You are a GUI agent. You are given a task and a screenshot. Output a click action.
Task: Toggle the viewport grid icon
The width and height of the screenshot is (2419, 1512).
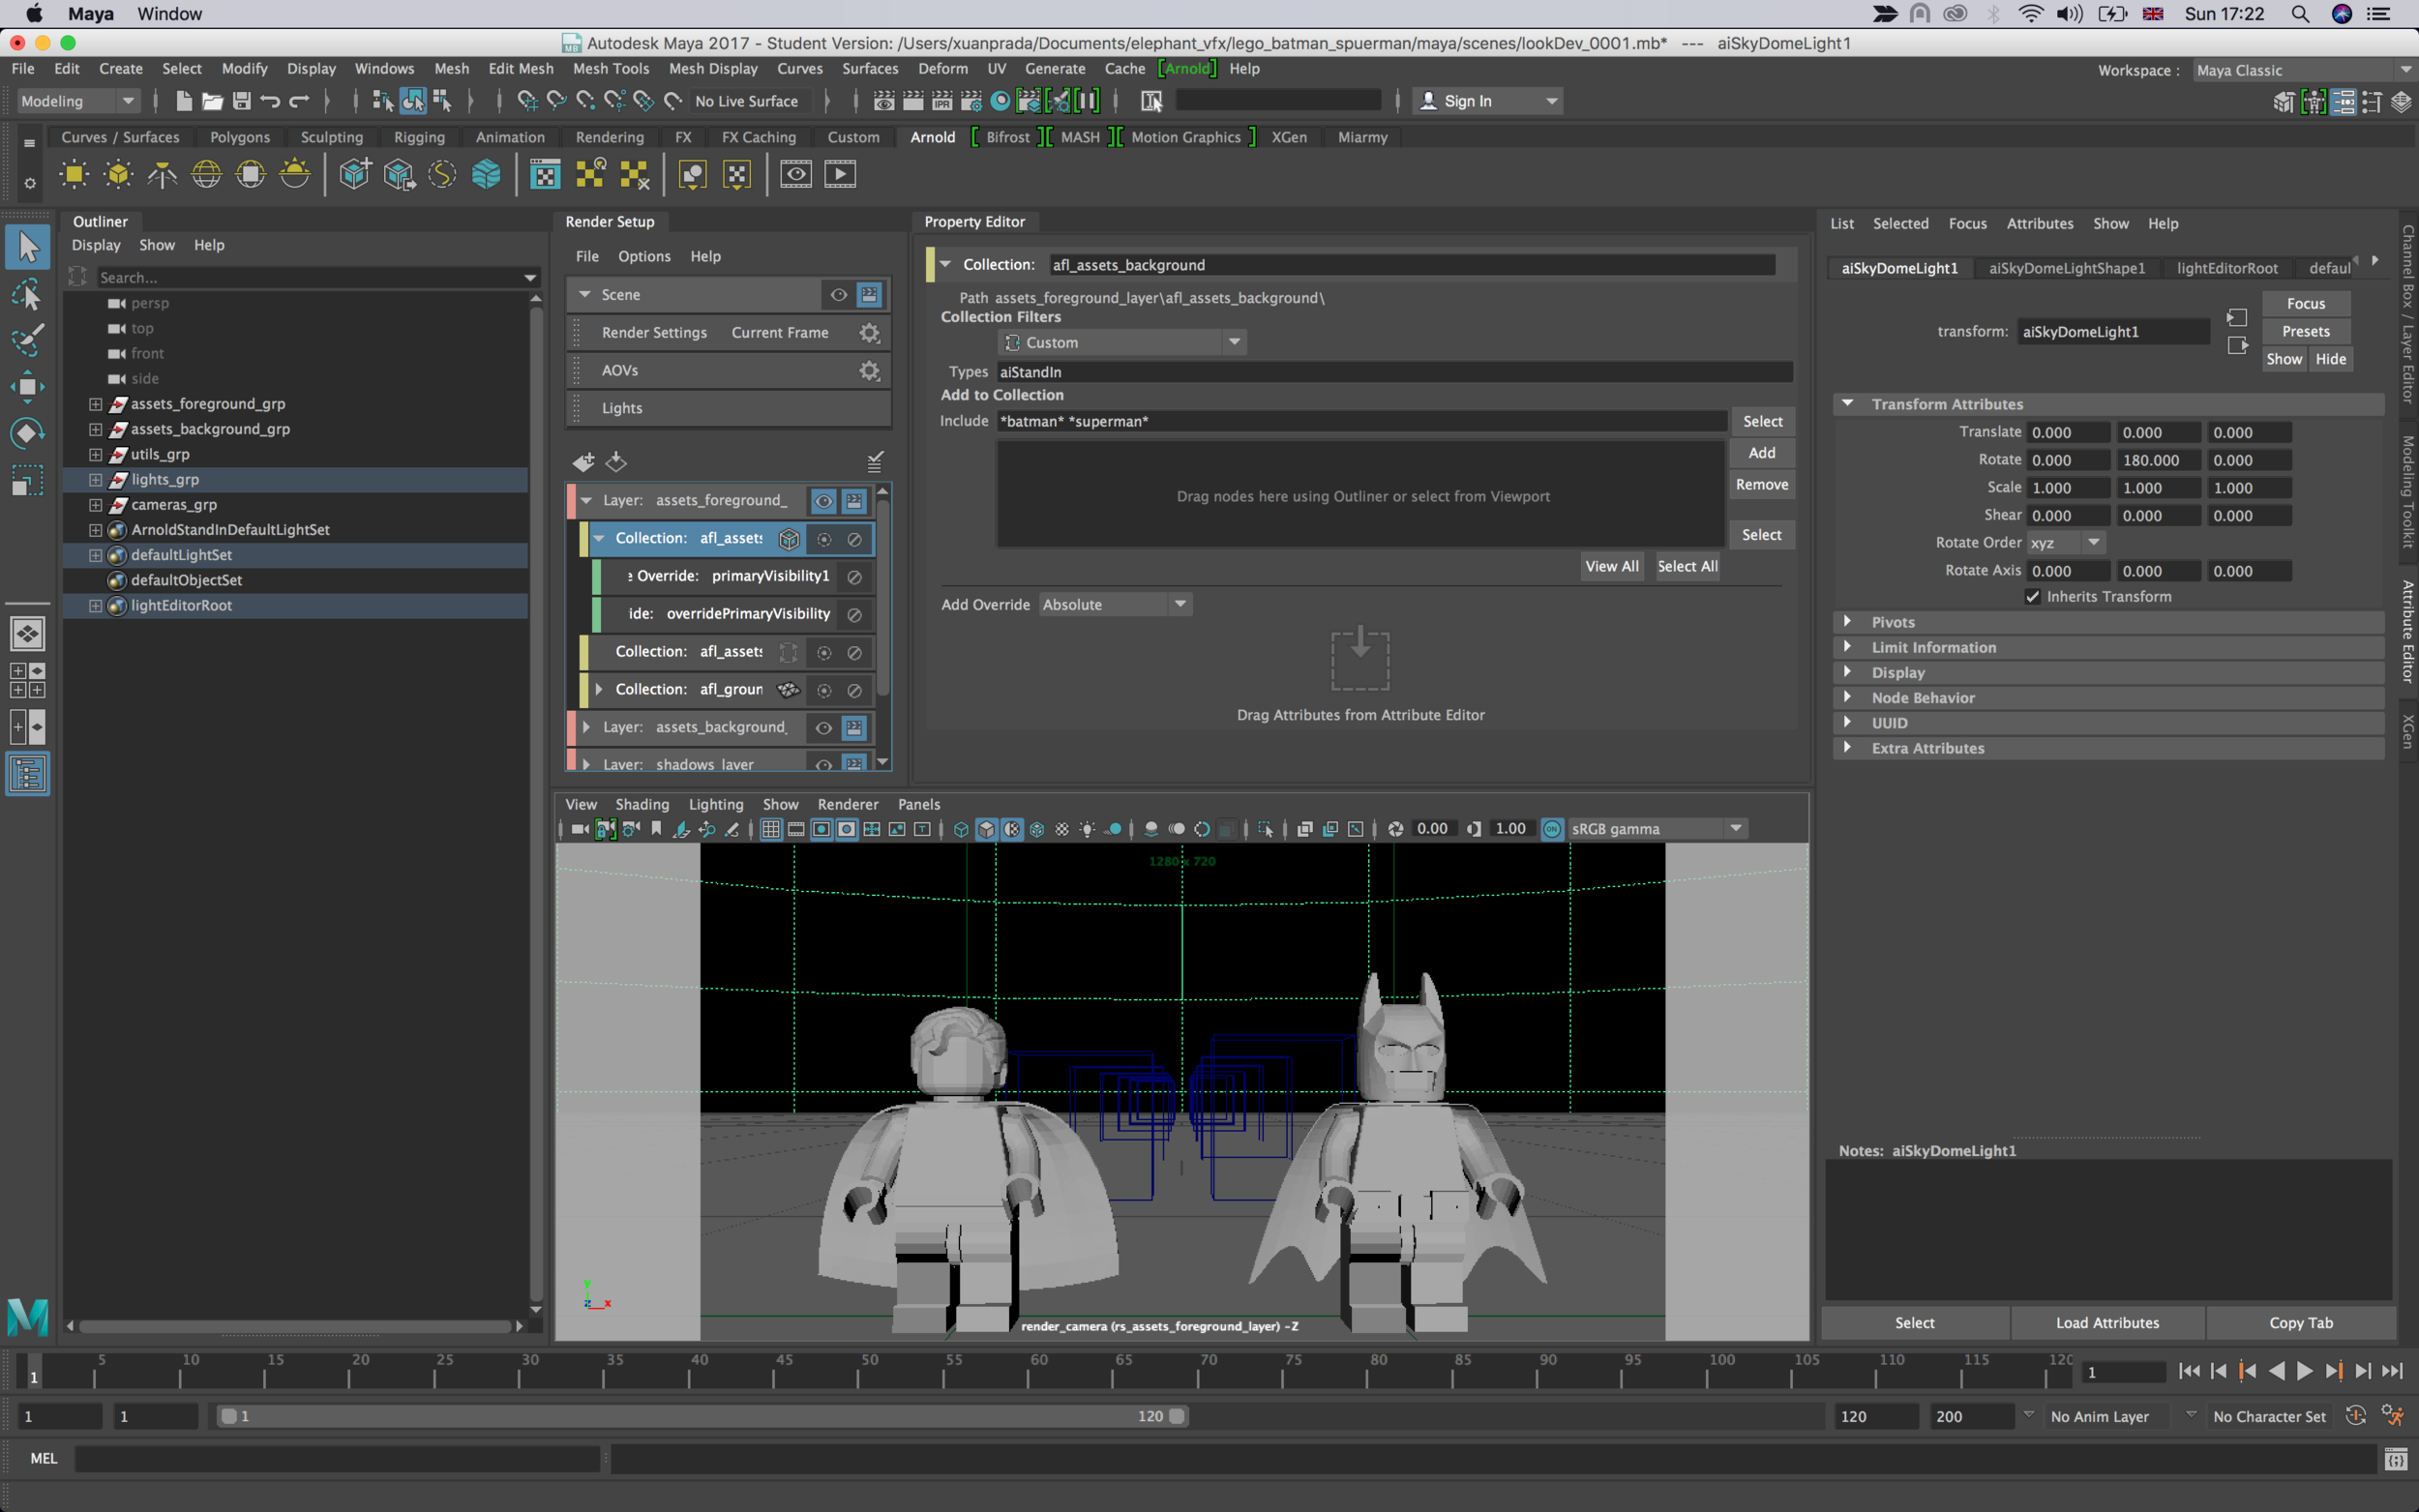click(x=770, y=829)
